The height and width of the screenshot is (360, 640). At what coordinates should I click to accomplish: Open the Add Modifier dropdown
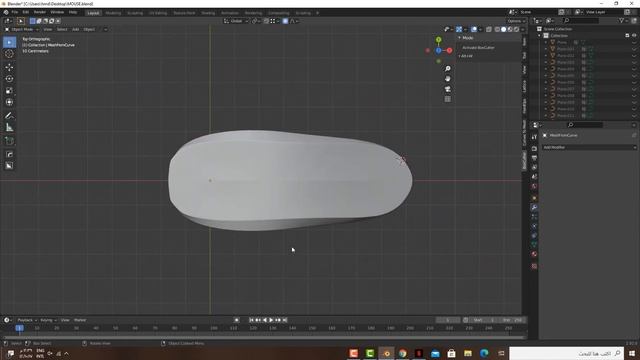click(589, 147)
